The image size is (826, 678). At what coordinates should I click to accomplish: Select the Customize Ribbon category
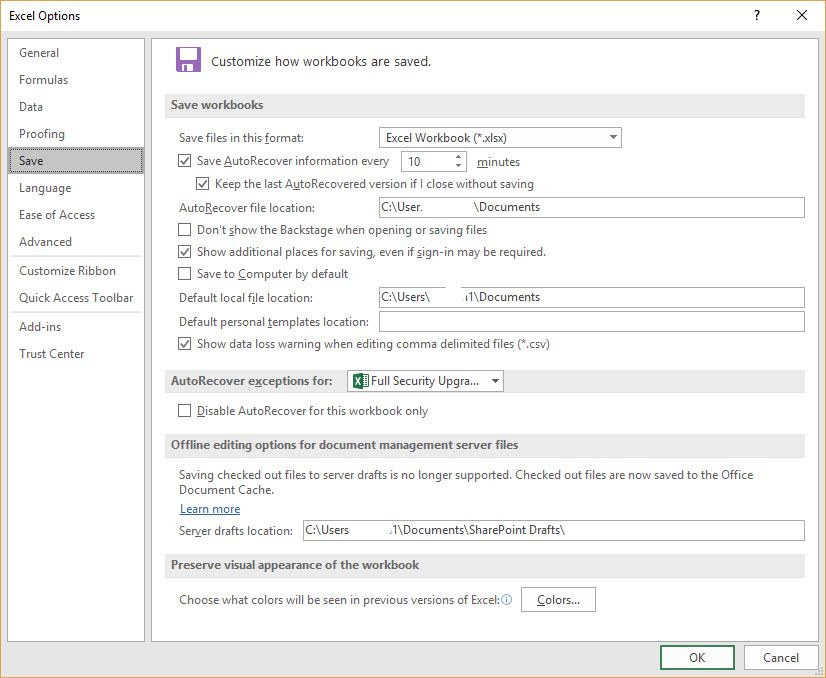tap(67, 271)
